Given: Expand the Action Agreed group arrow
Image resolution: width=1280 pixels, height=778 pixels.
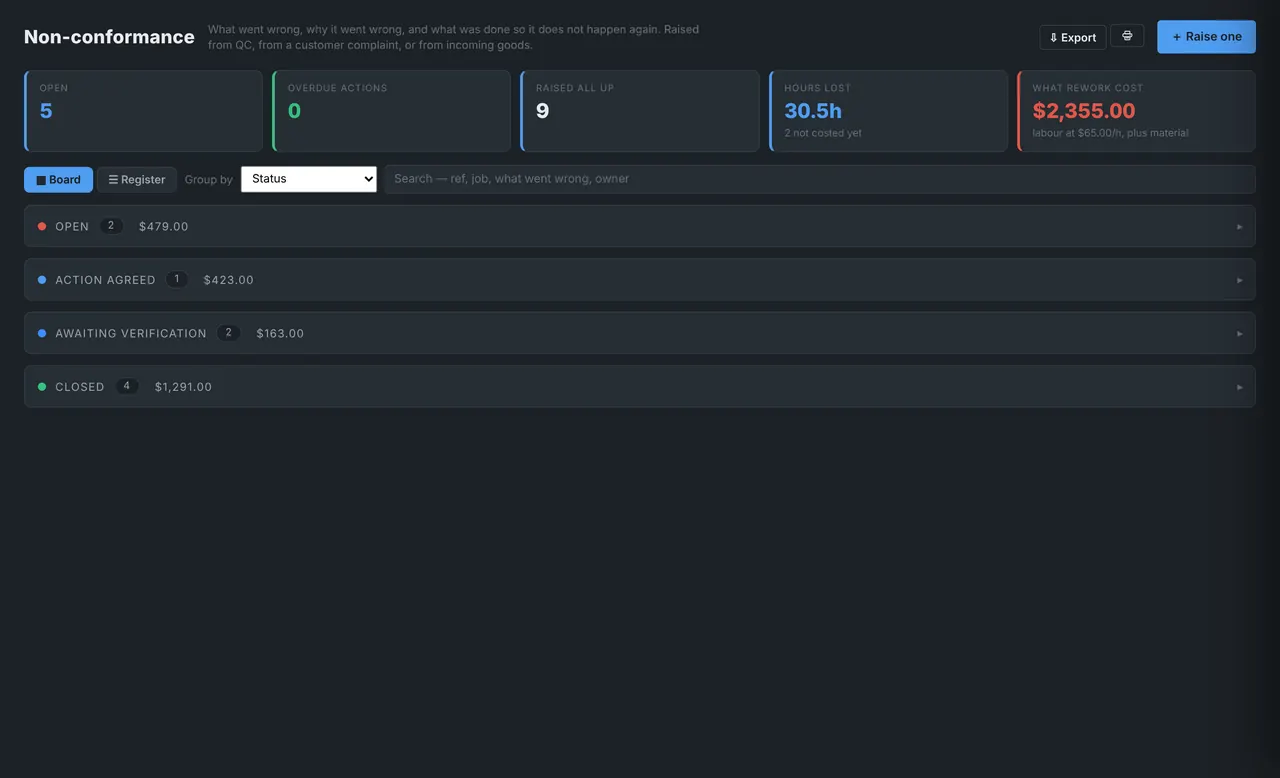Looking at the screenshot, I should tap(1240, 280).
